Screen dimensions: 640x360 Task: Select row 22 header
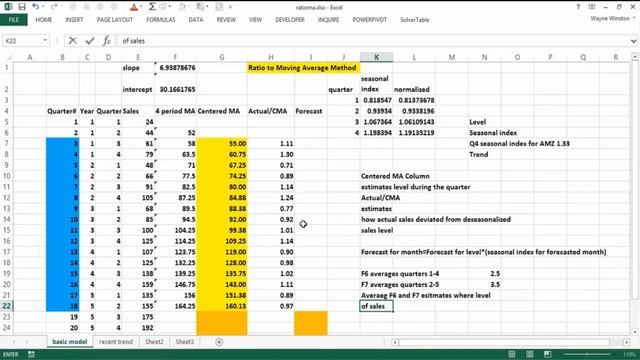click(x=7, y=306)
